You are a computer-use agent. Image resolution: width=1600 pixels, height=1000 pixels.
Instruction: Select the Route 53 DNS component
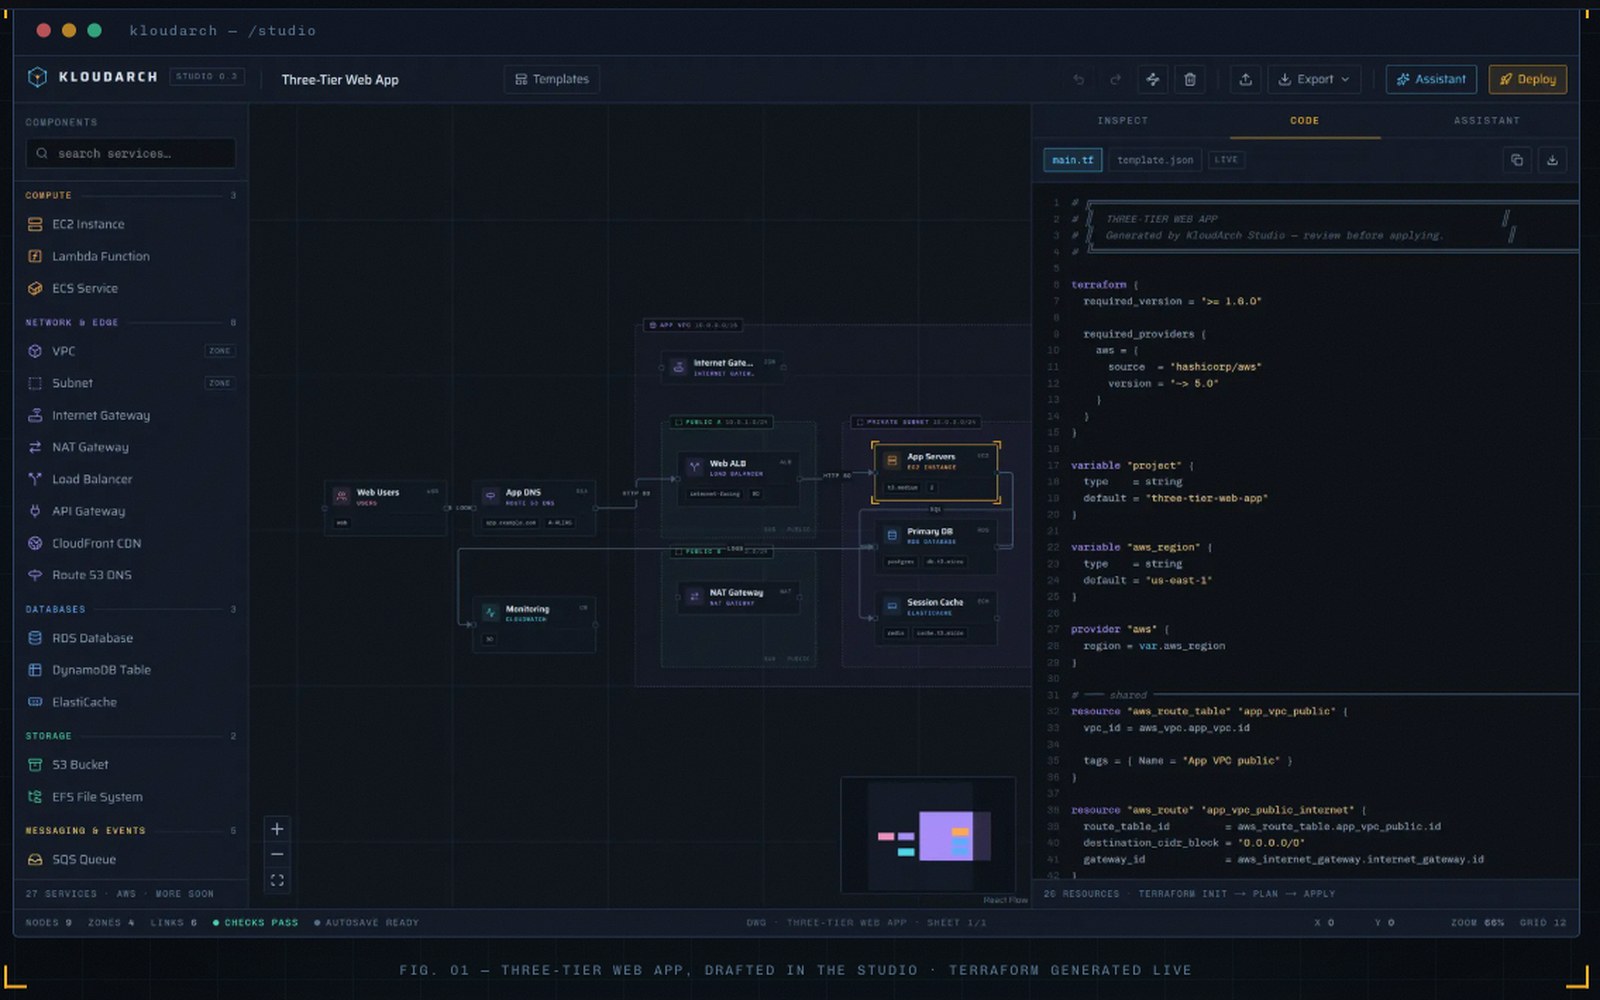pyautogui.click(x=131, y=575)
